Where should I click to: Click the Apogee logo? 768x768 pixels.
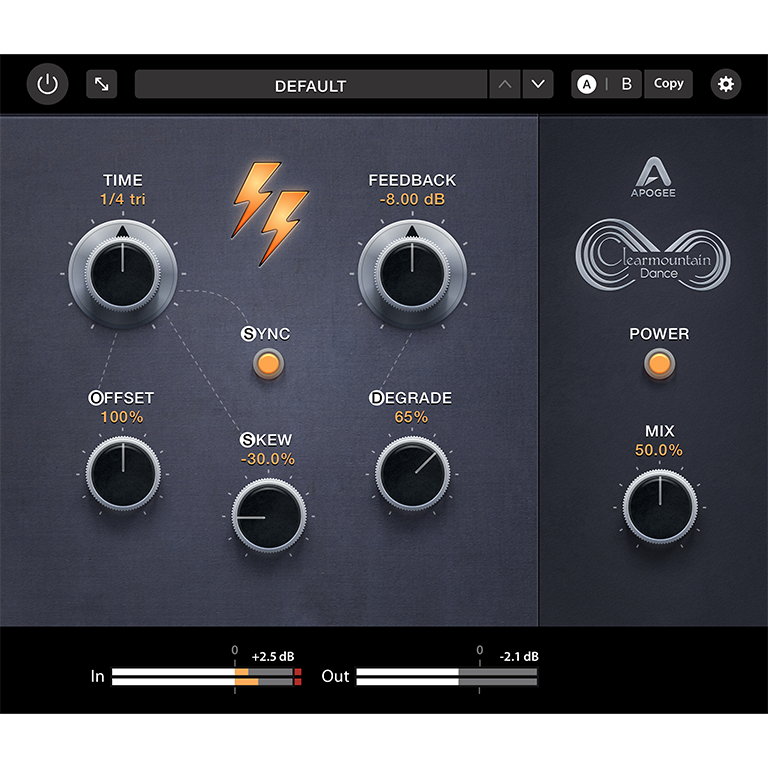click(653, 178)
